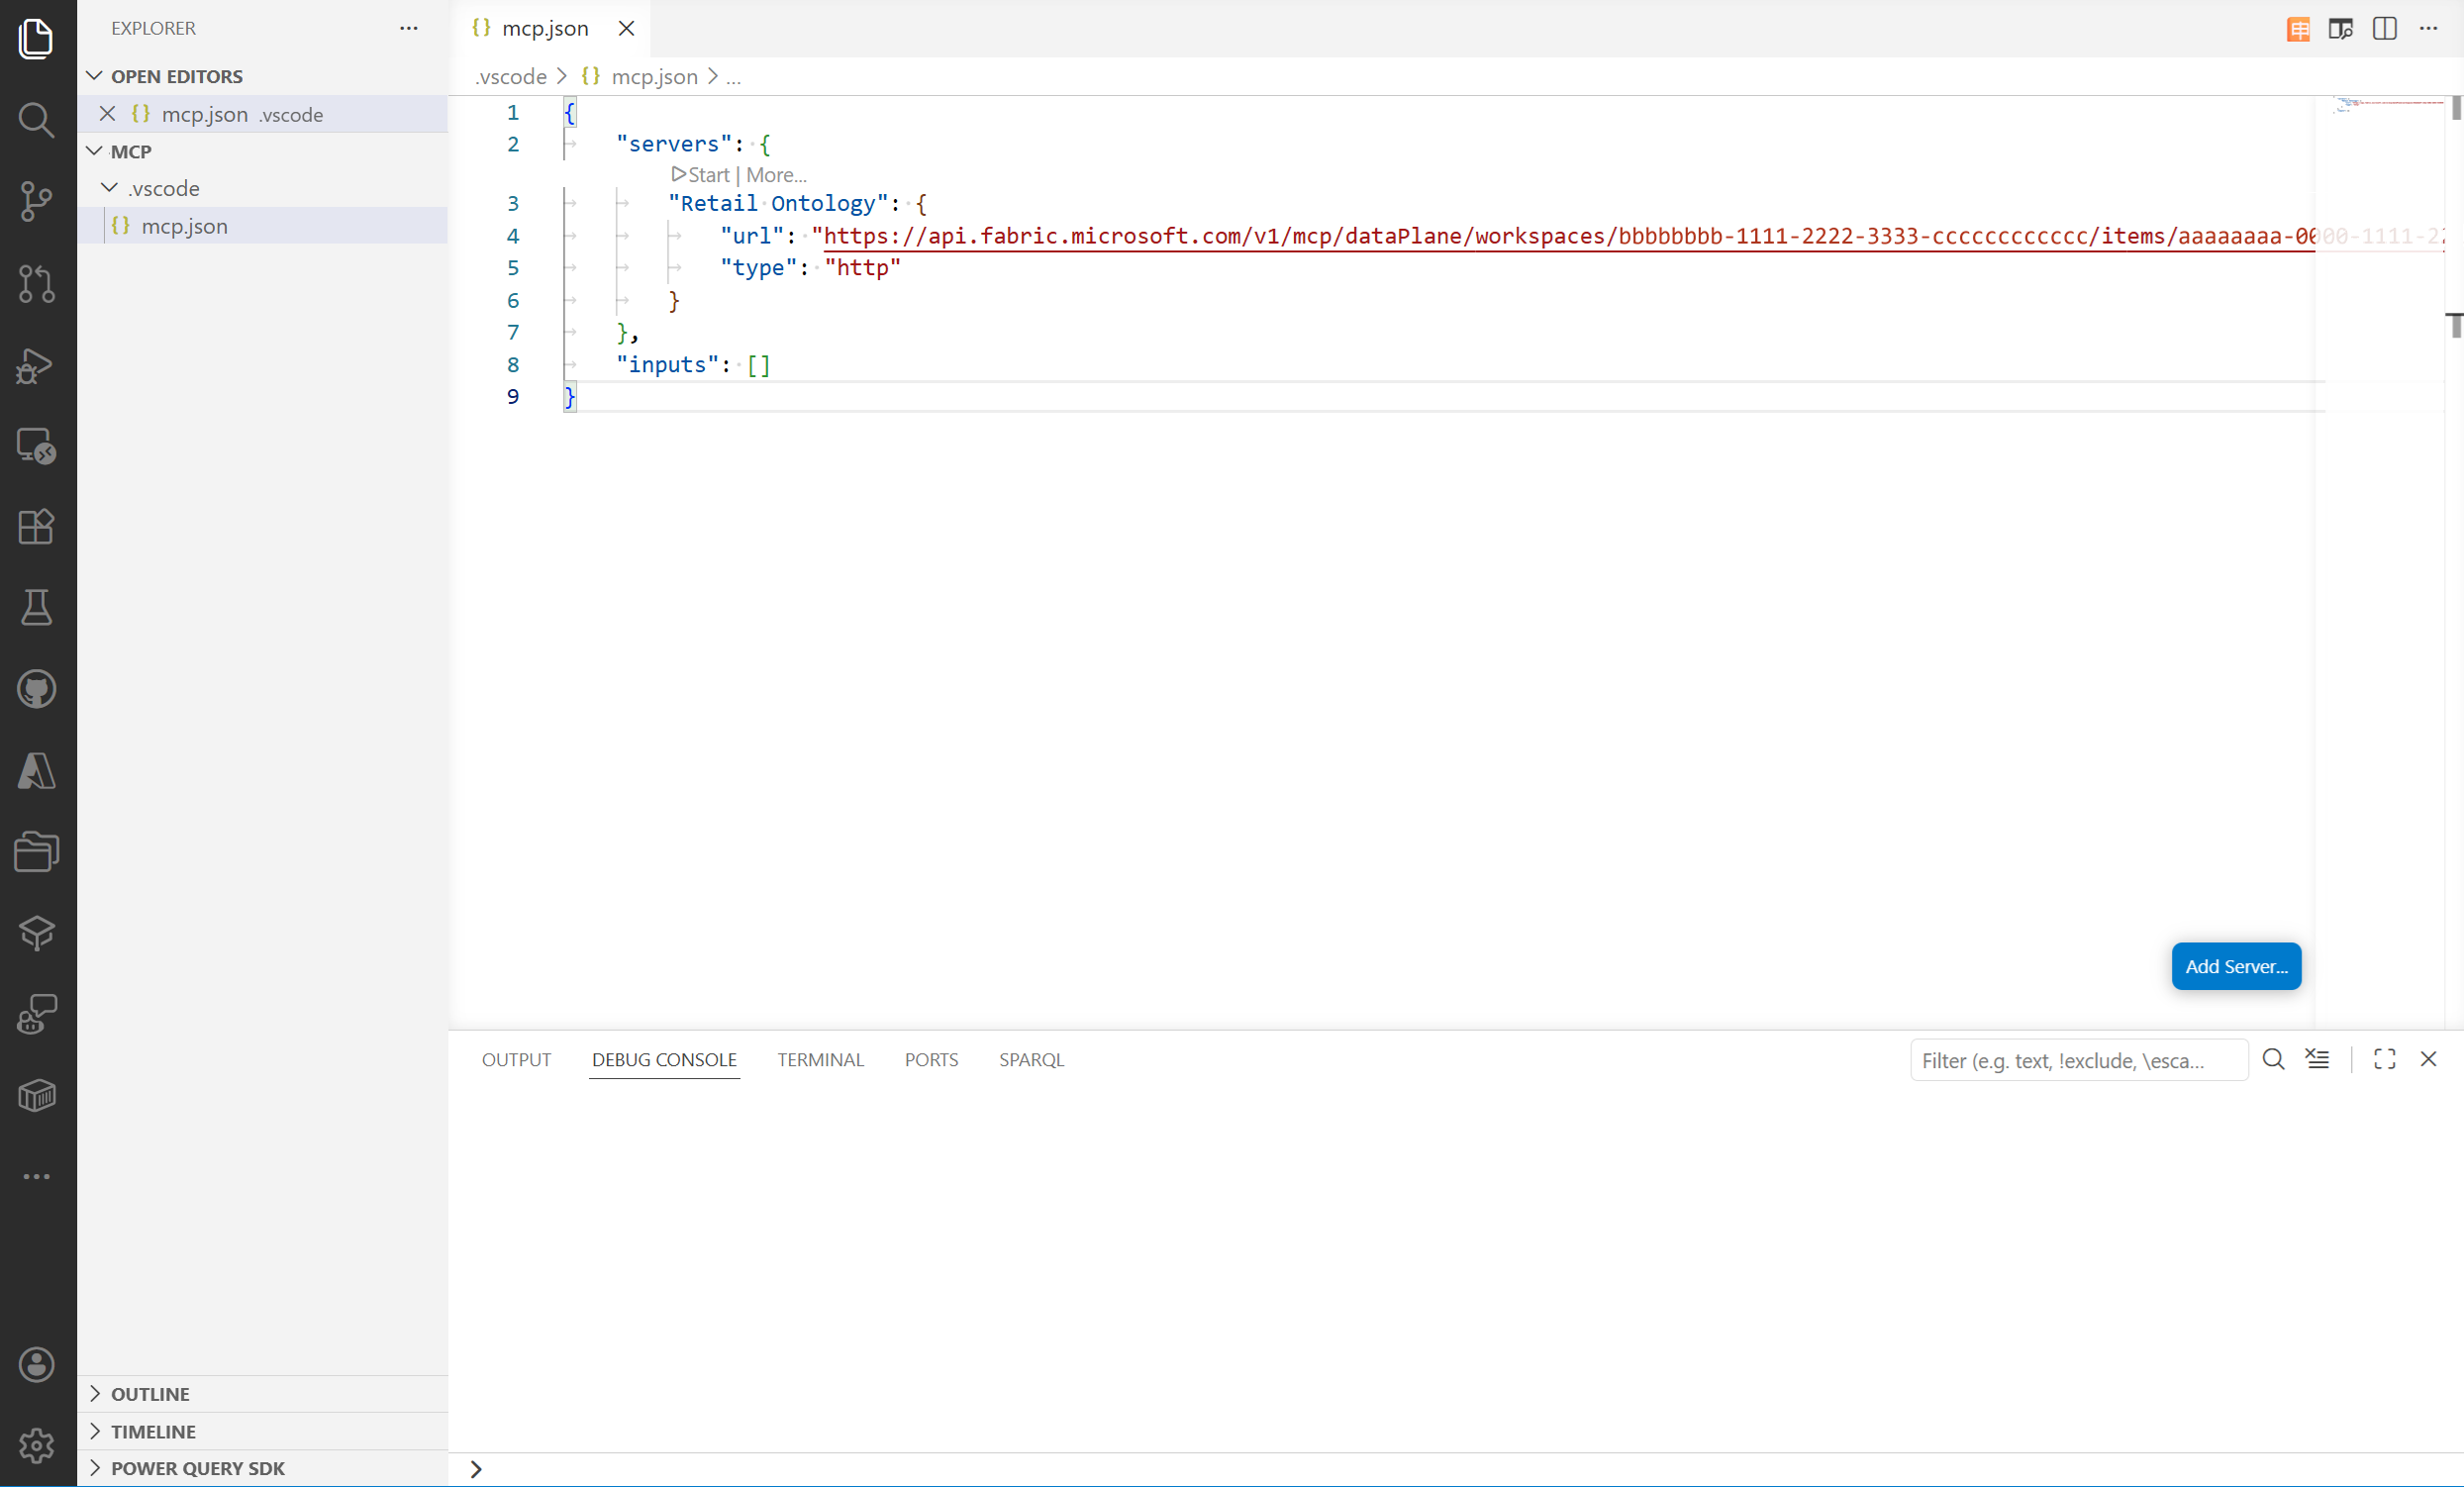Open the Search view in activity bar
Screen dimensions: 2464x1487
(37, 120)
